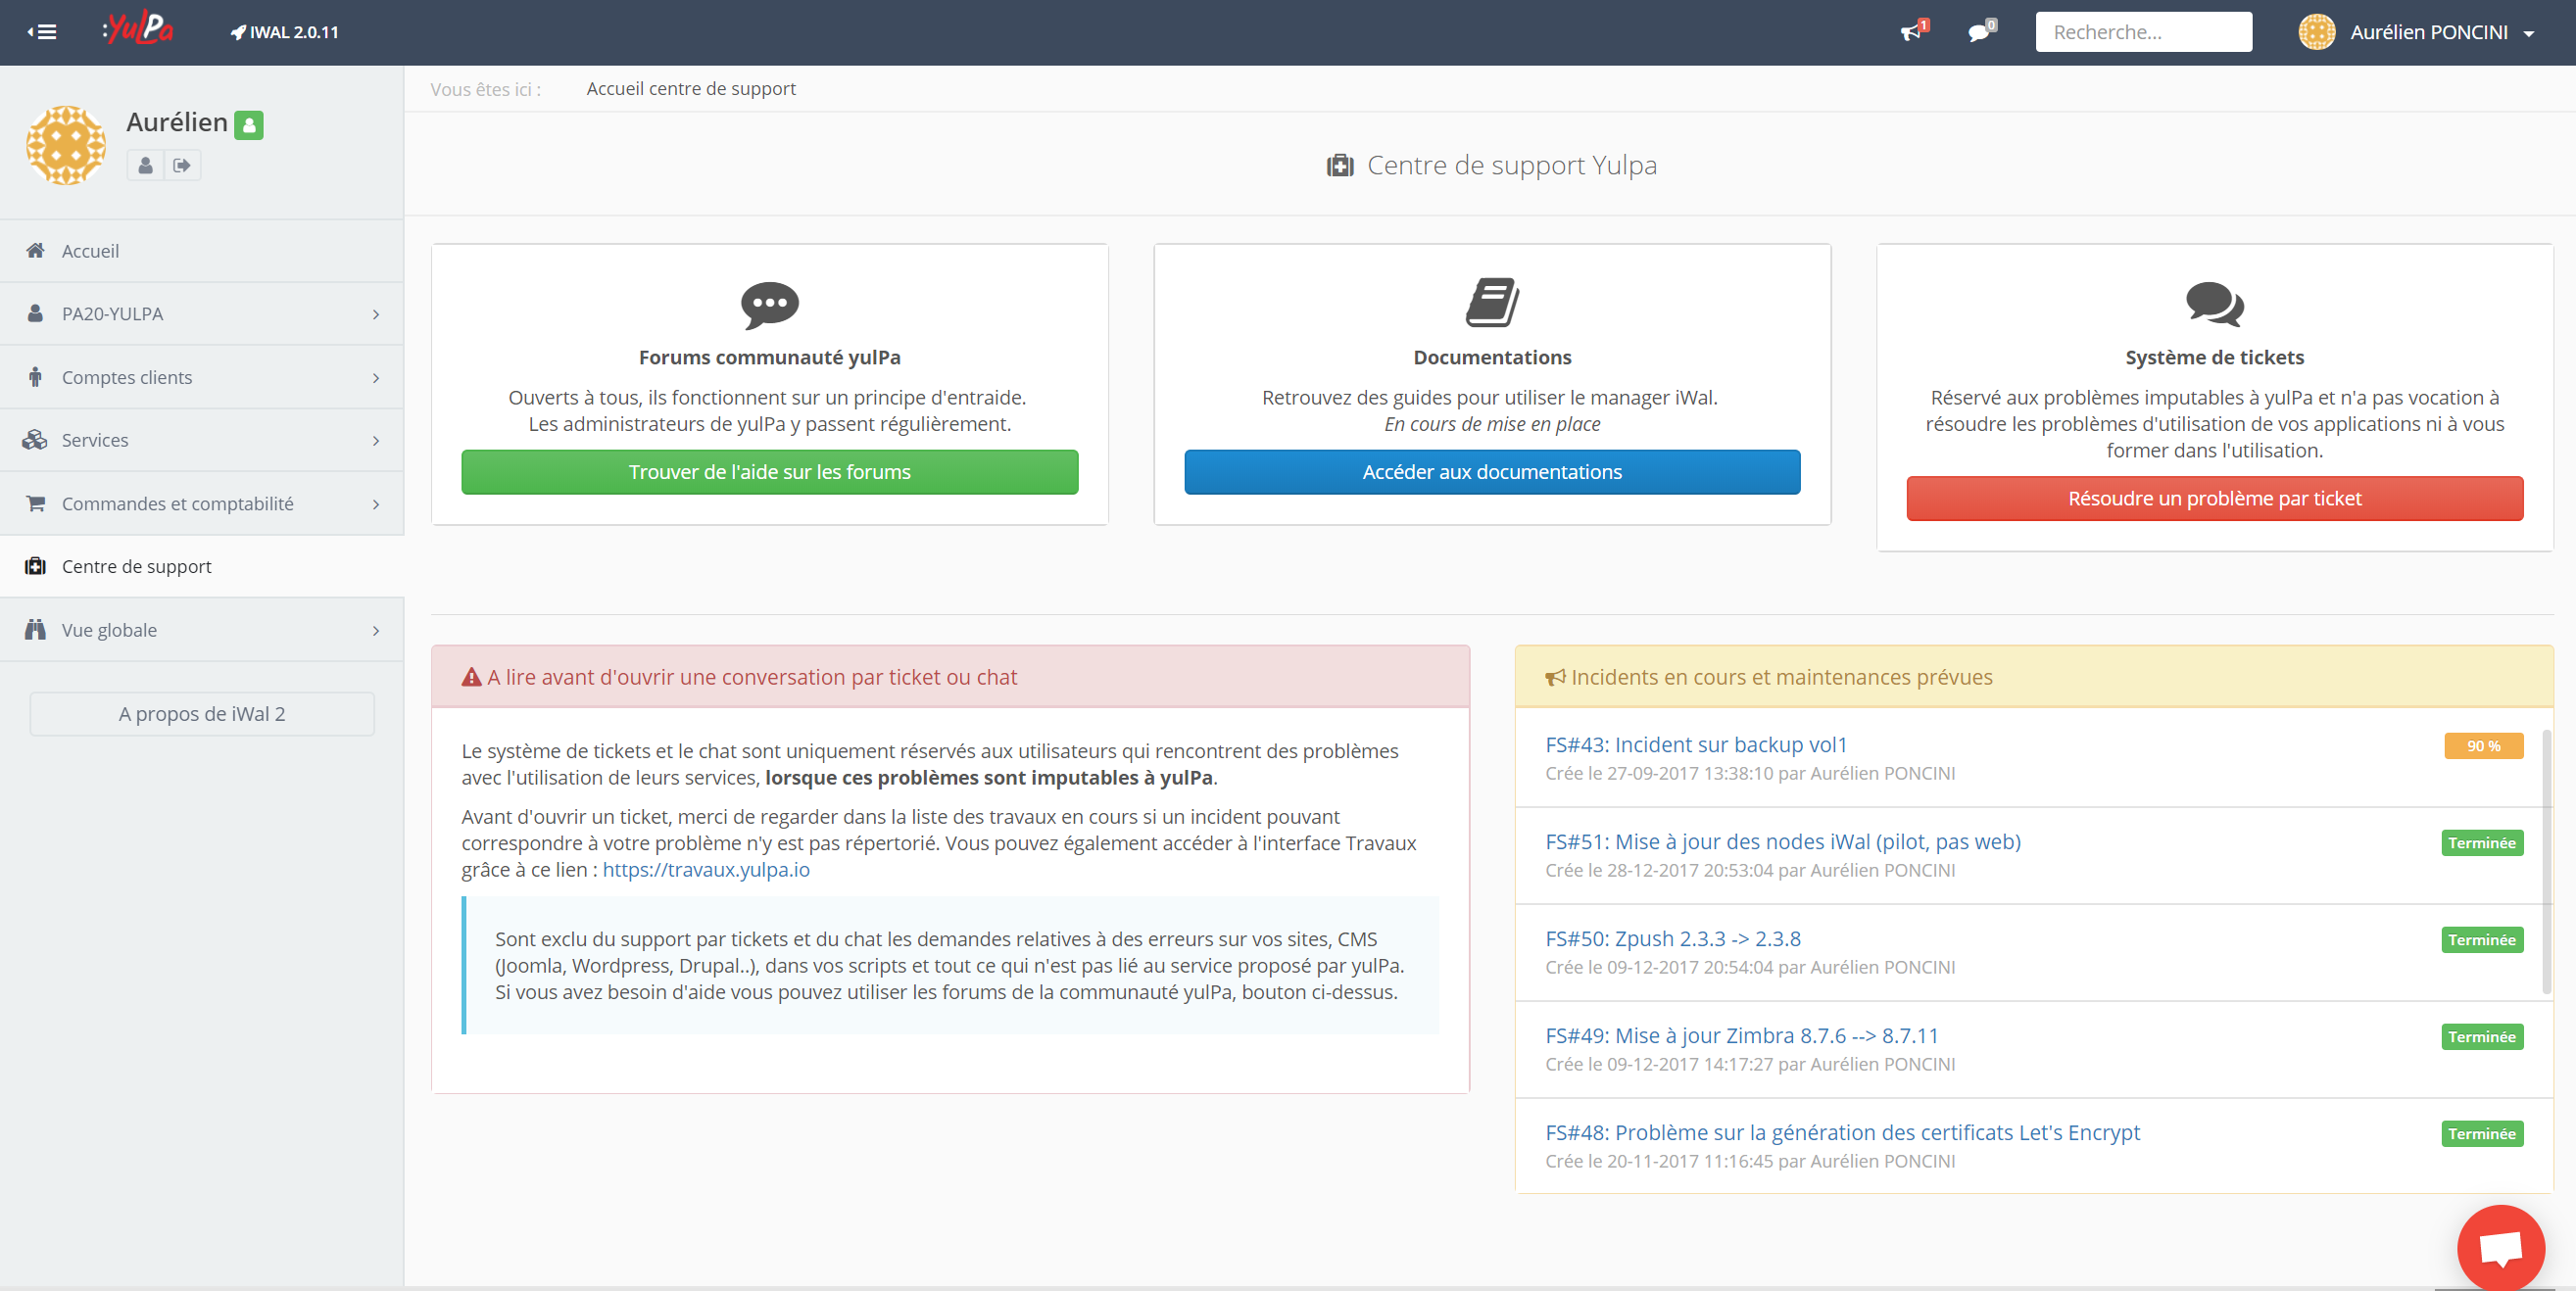Image resolution: width=2576 pixels, height=1291 pixels.
Task: Click the 90 % progress badge for FS#43
Action: click(x=2483, y=746)
